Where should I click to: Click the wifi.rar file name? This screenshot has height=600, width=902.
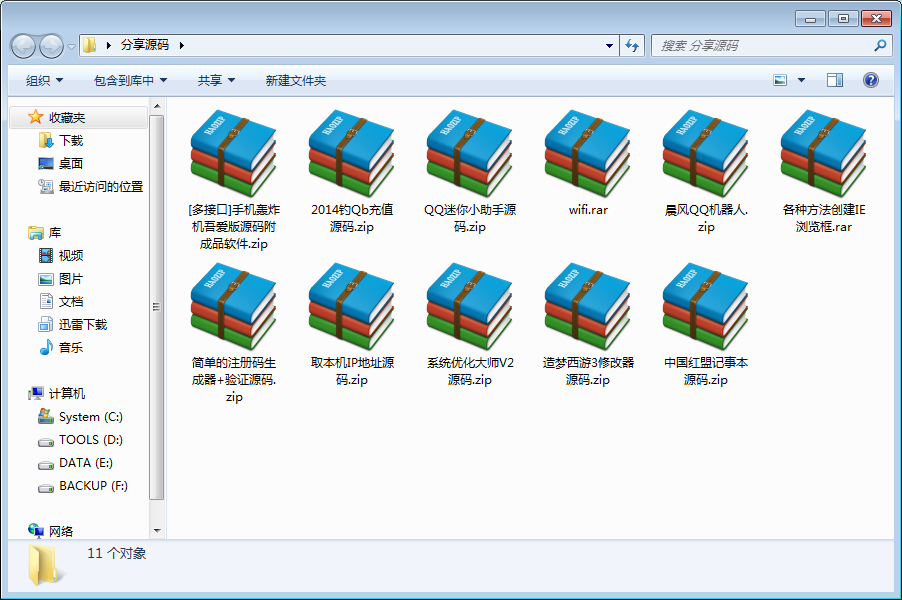click(x=588, y=210)
